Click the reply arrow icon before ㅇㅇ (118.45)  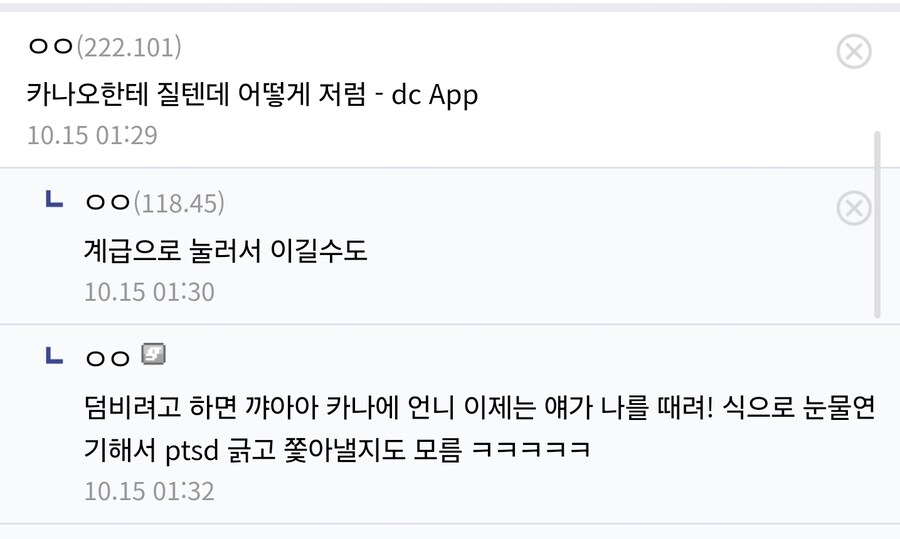coord(55,201)
